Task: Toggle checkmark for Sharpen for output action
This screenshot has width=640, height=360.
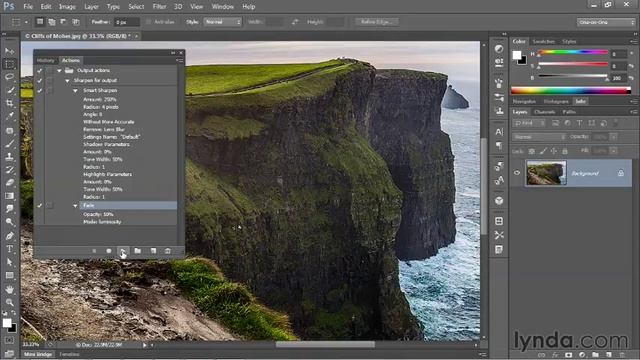Action: [x=40, y=80]
